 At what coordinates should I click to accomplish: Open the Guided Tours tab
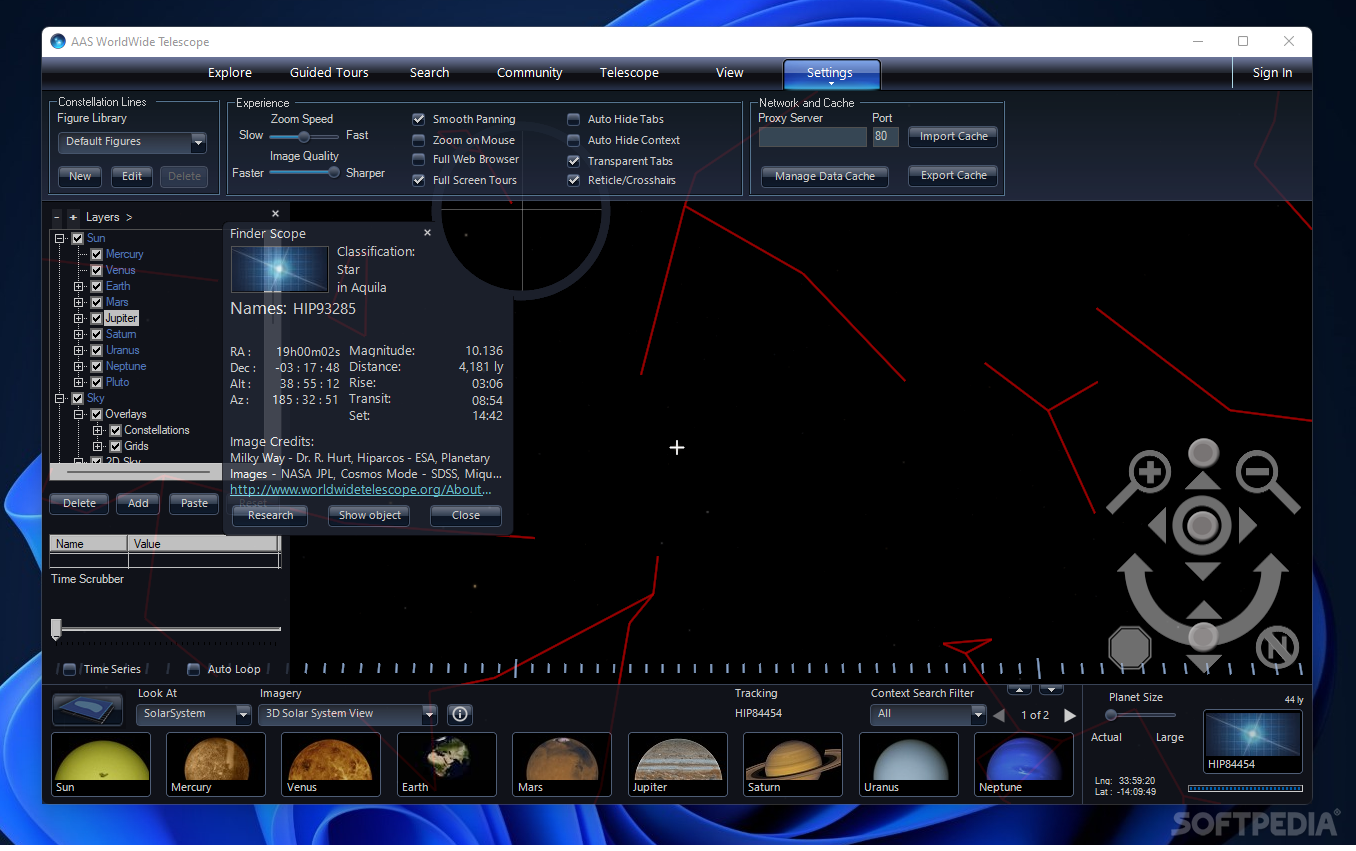tap(329, 73)
